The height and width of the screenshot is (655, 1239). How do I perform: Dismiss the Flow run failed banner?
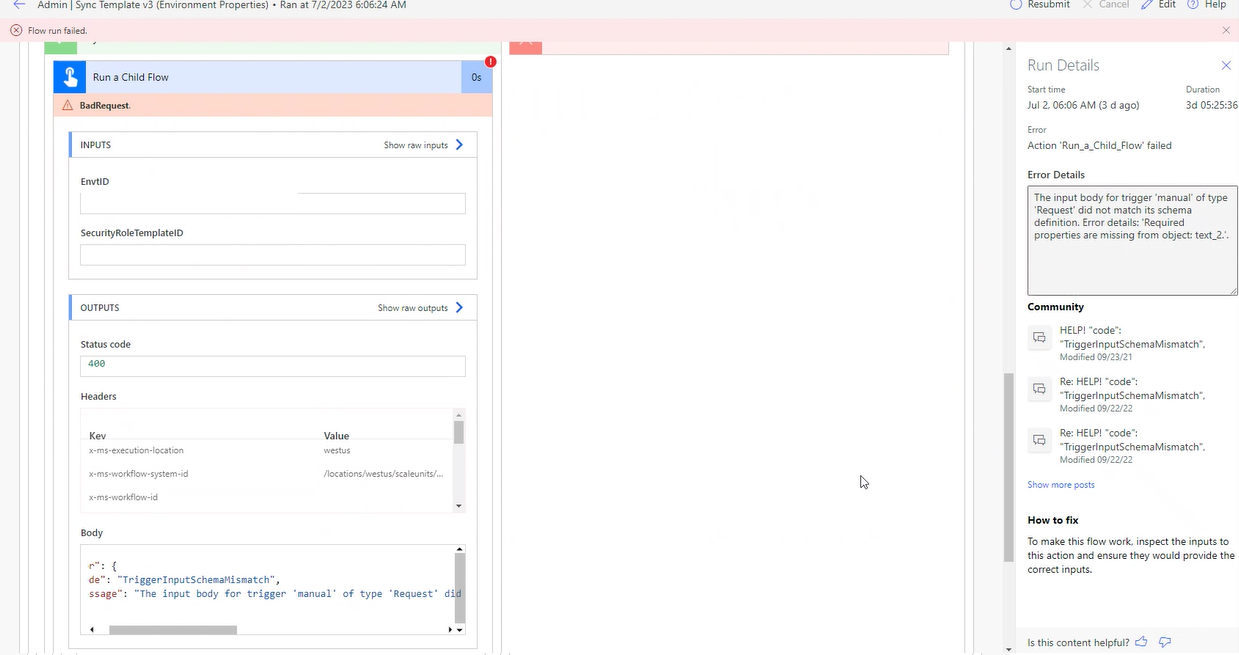[1225, 30]
